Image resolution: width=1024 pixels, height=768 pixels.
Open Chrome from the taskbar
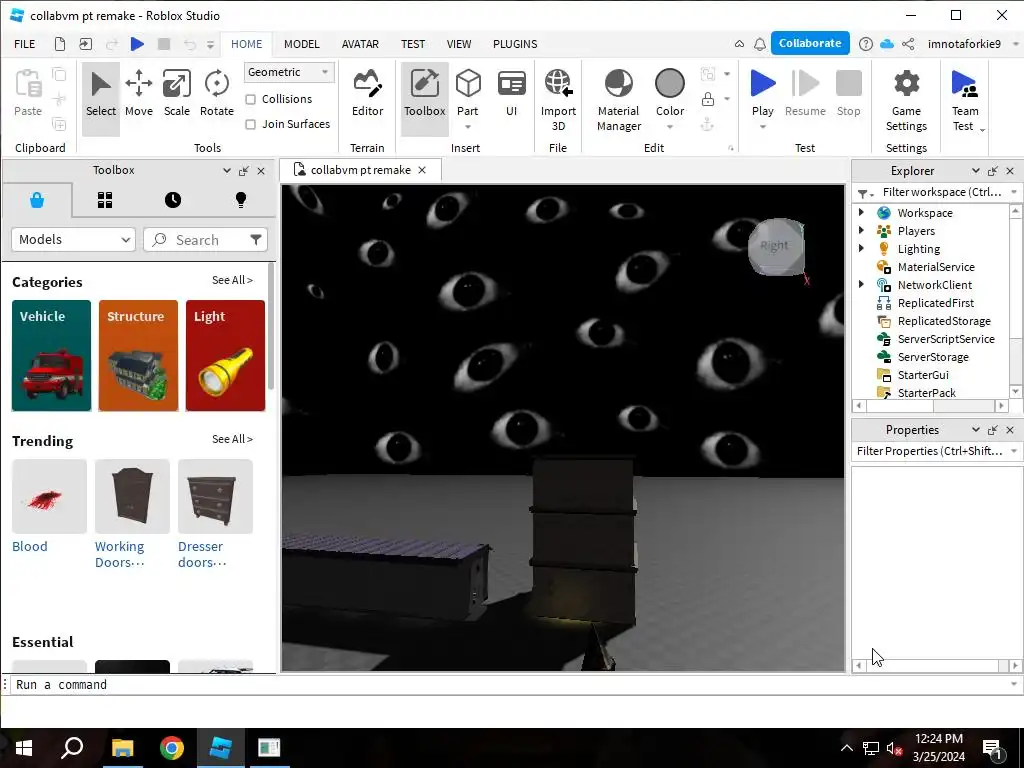(x=172, y=748)
